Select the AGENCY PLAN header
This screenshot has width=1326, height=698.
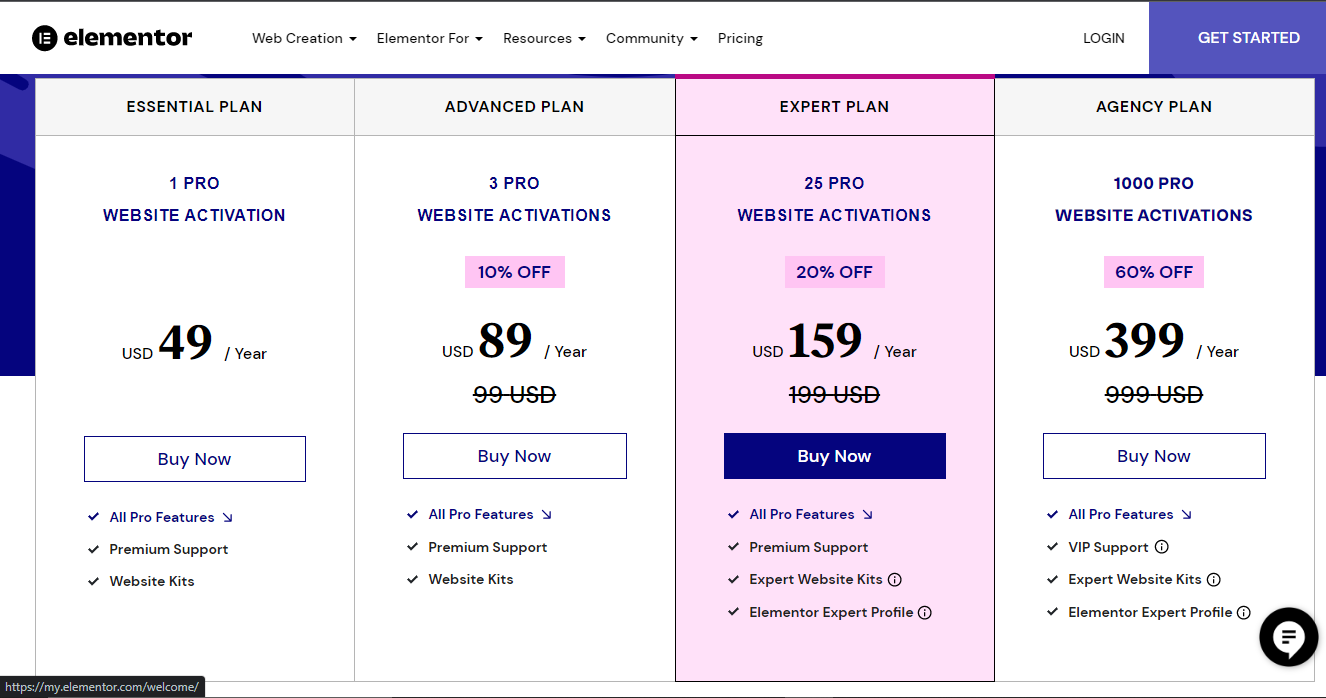[1154, 107]
